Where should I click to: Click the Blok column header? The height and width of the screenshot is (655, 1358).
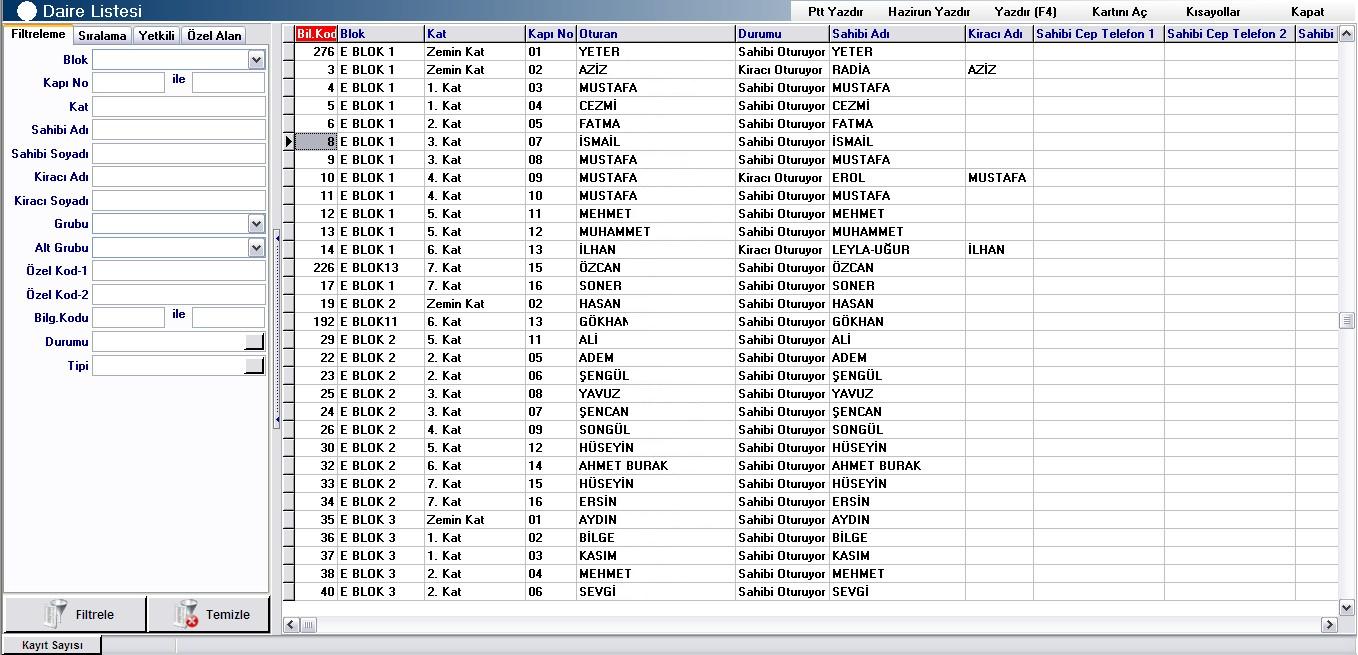point(381,34)
